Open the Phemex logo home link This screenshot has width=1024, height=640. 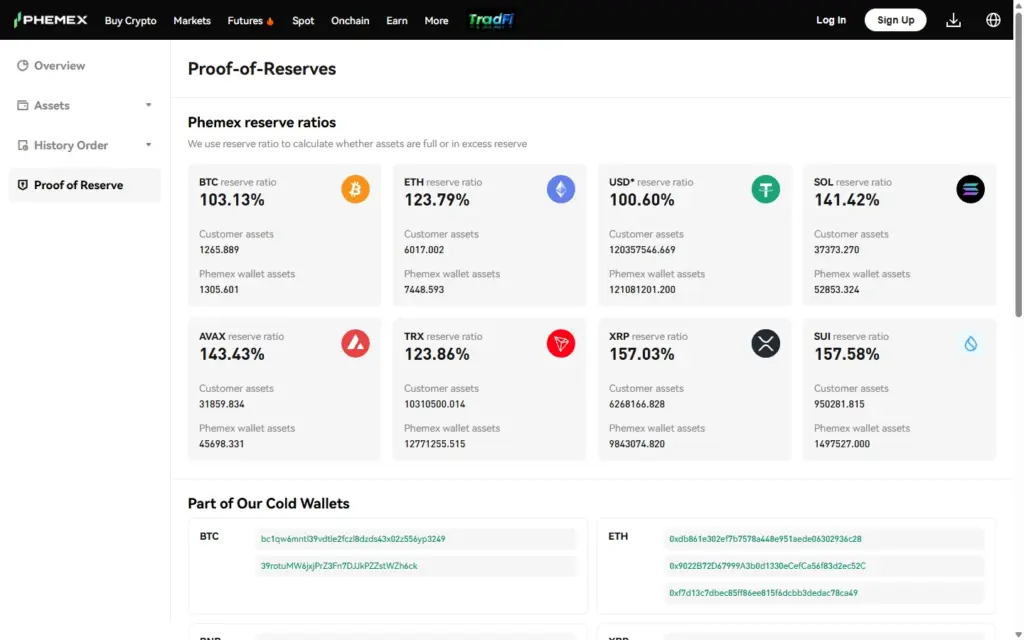click(x=50, y=20)
